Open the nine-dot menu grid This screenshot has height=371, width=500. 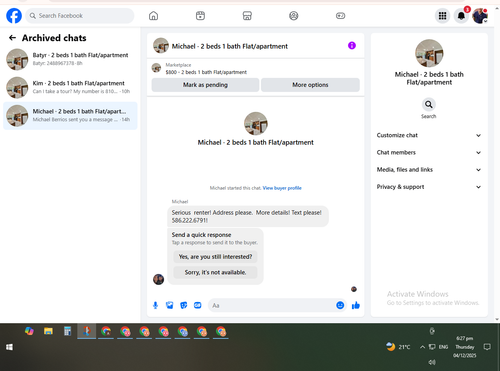click(442, 16)
